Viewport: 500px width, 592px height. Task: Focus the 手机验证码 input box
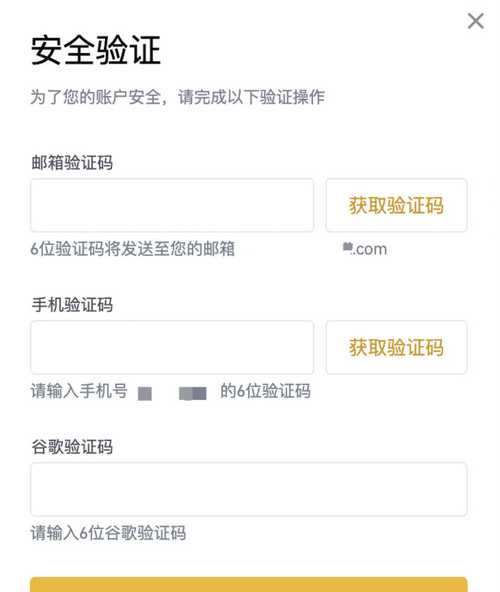tap(172, 347)
